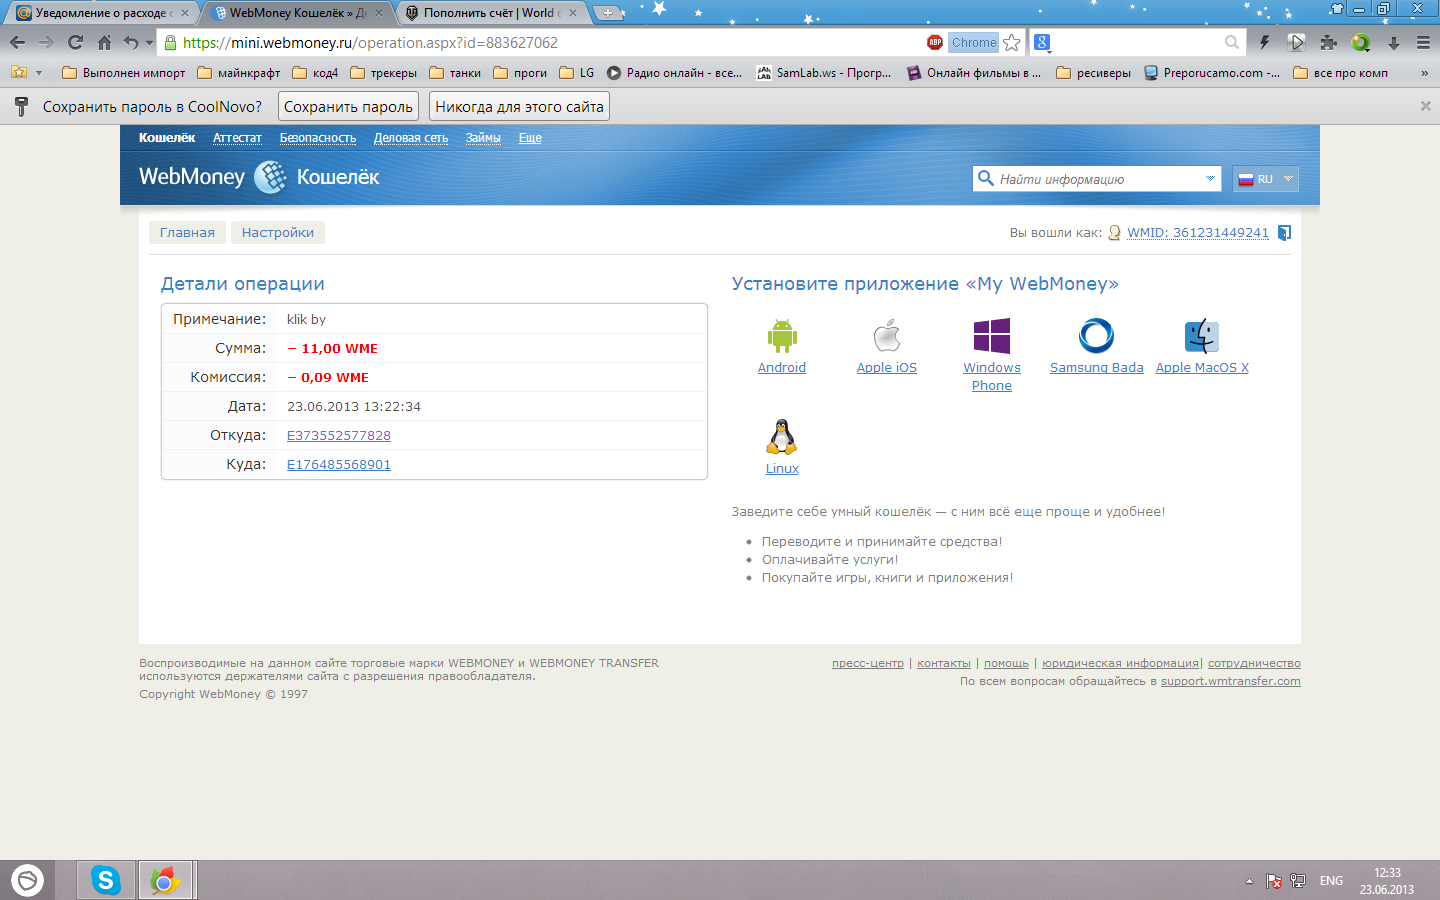Click the puzzle piece extensions icon
This screenshot has height=900, width=1440.
point(1328,42)
